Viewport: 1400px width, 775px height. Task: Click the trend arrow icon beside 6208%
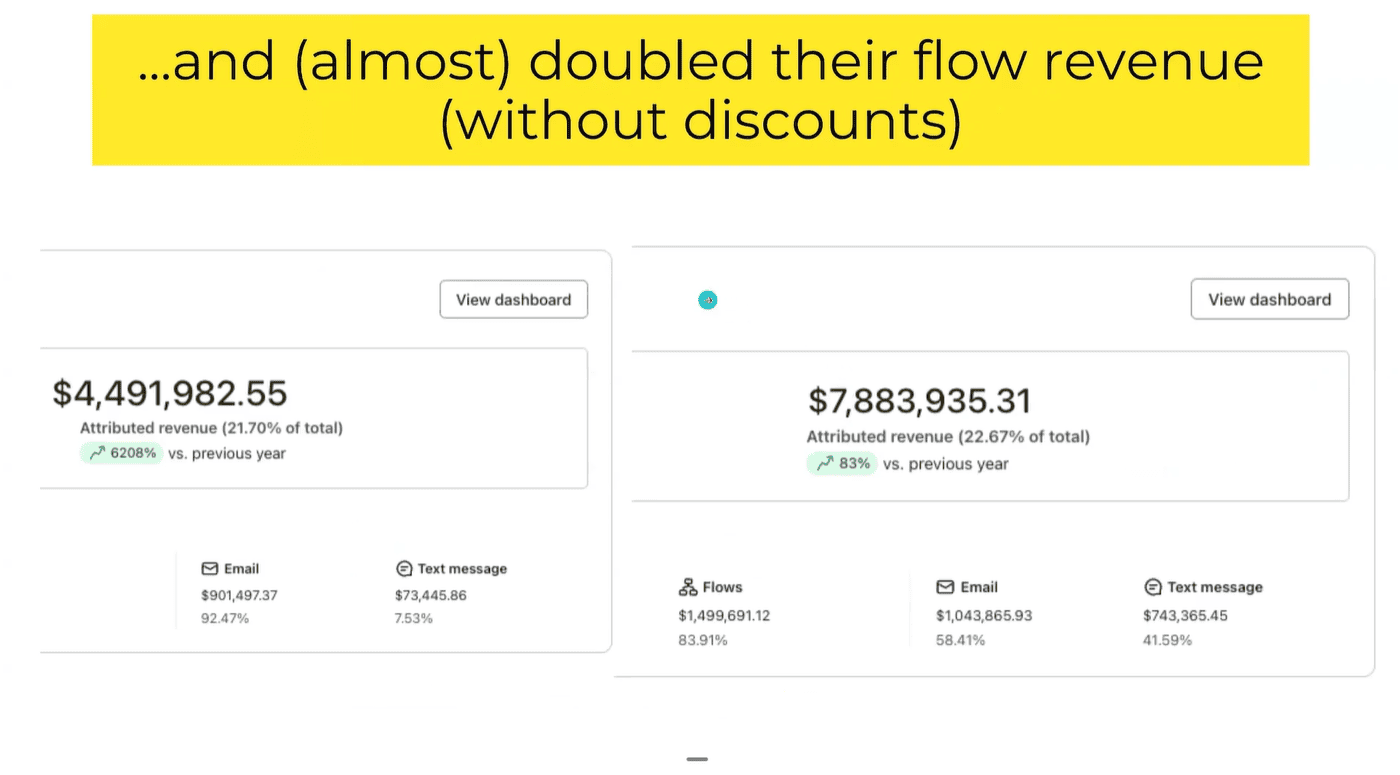(x=97, y=453)
